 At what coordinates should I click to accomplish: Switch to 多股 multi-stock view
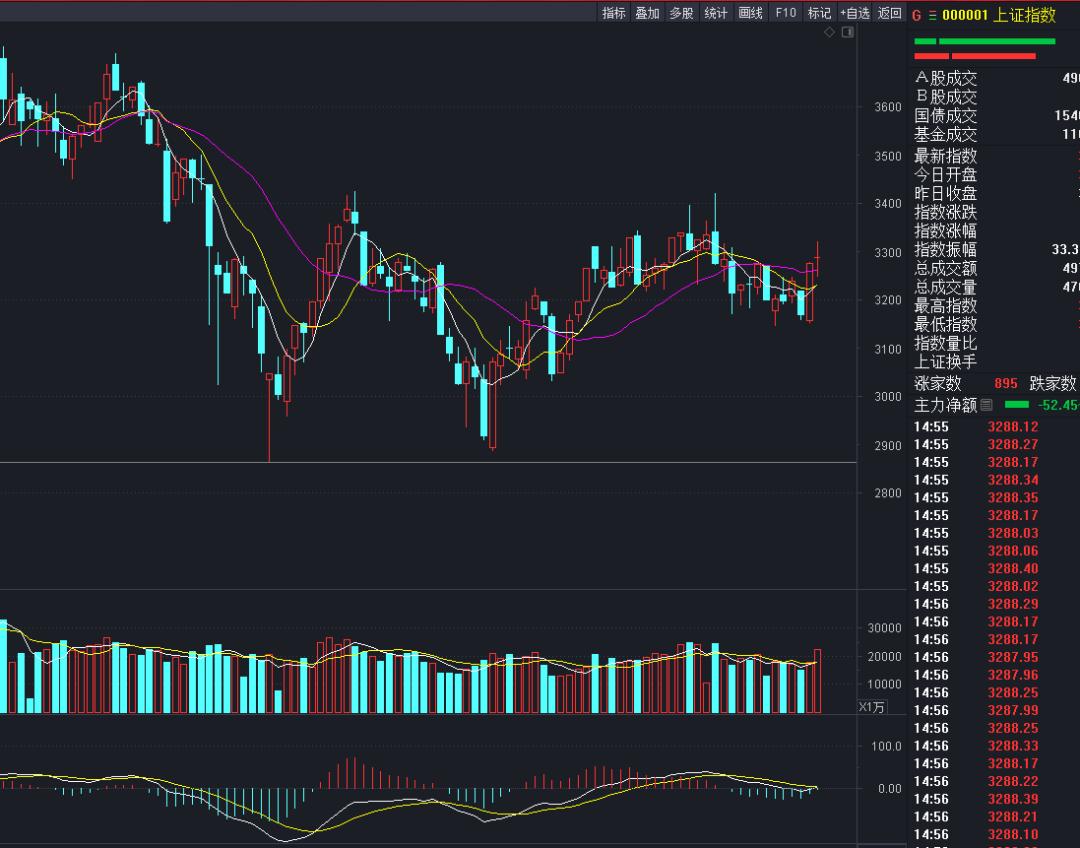click(x=682, y=13)
